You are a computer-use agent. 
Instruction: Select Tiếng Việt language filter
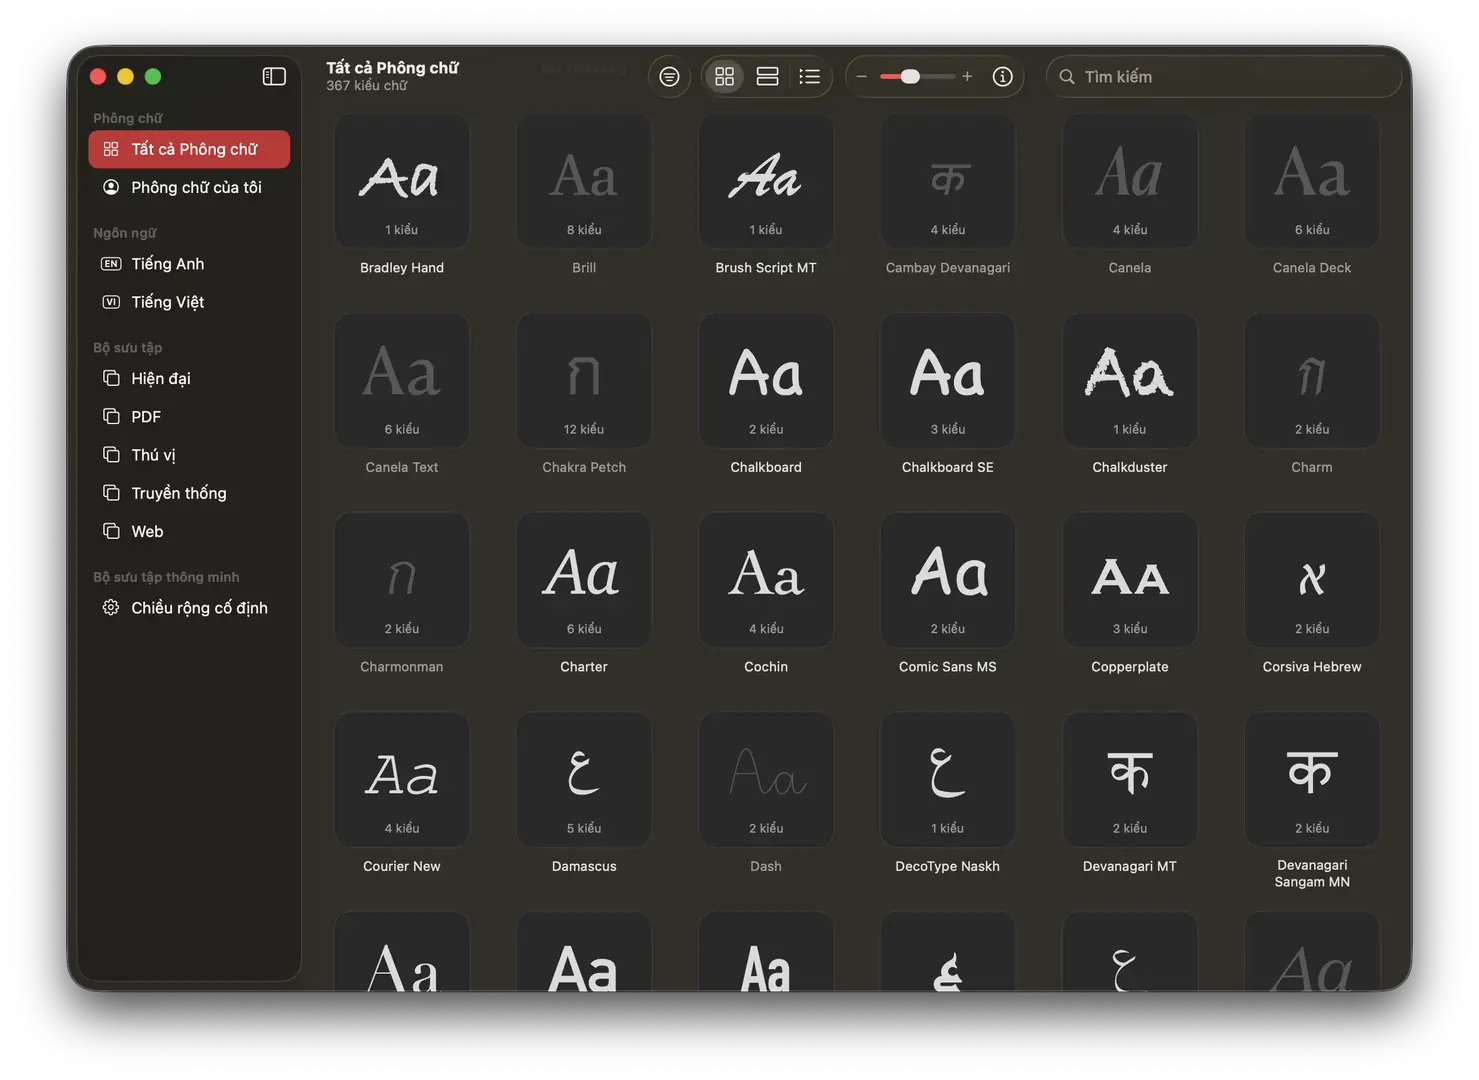[x=189, y=302]
